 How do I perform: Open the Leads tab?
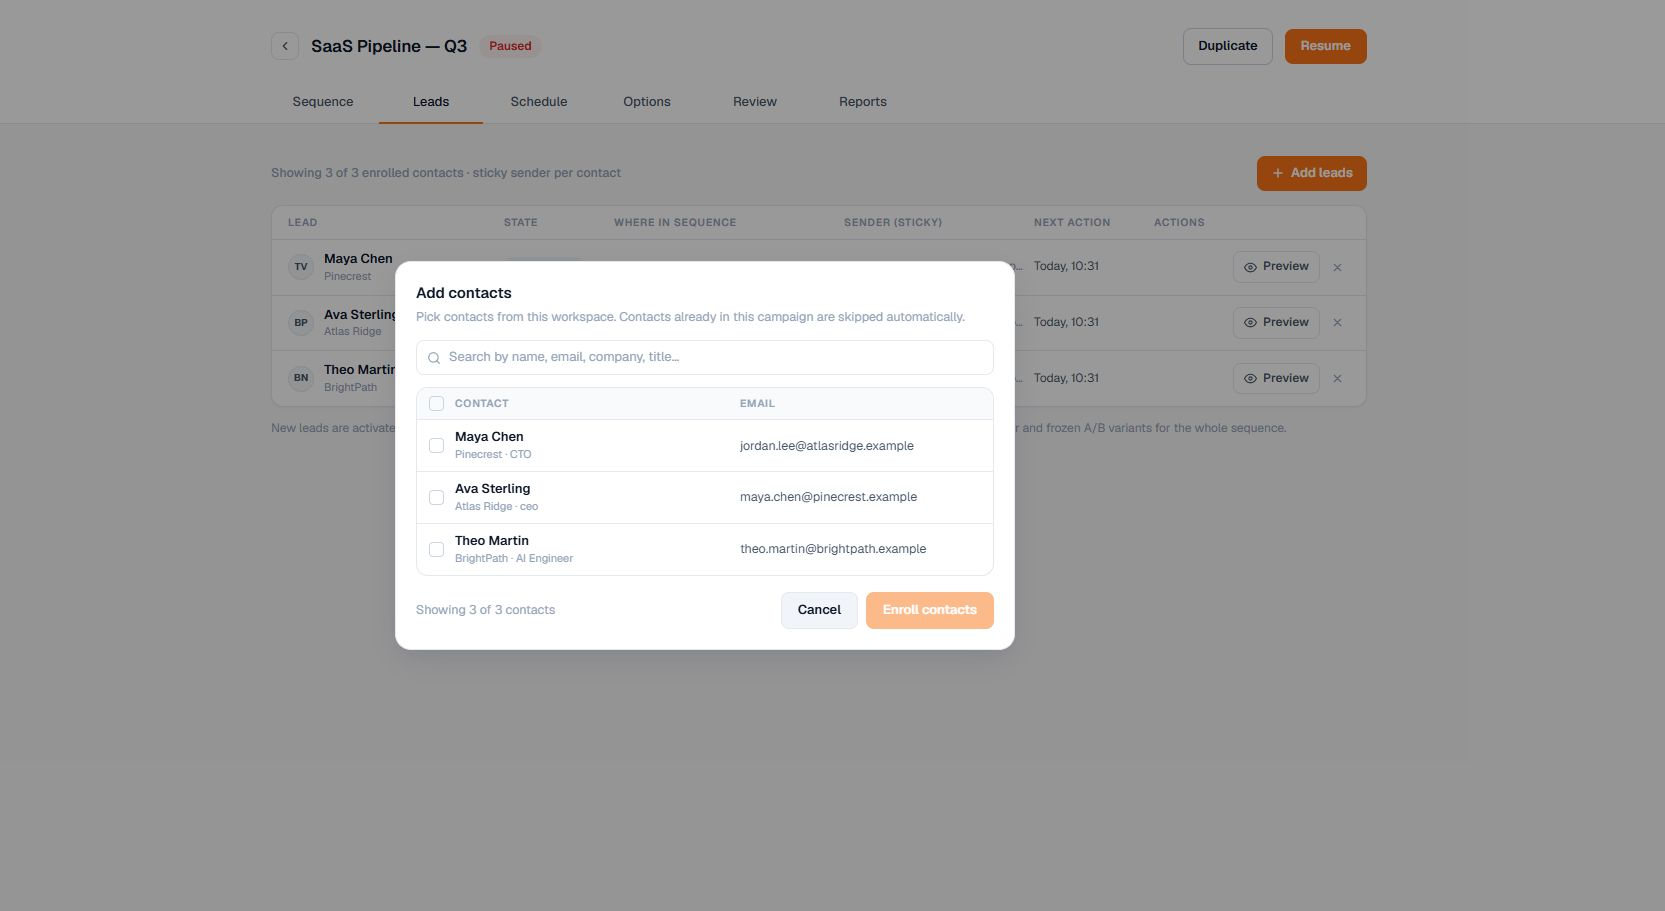click(431, 102)
